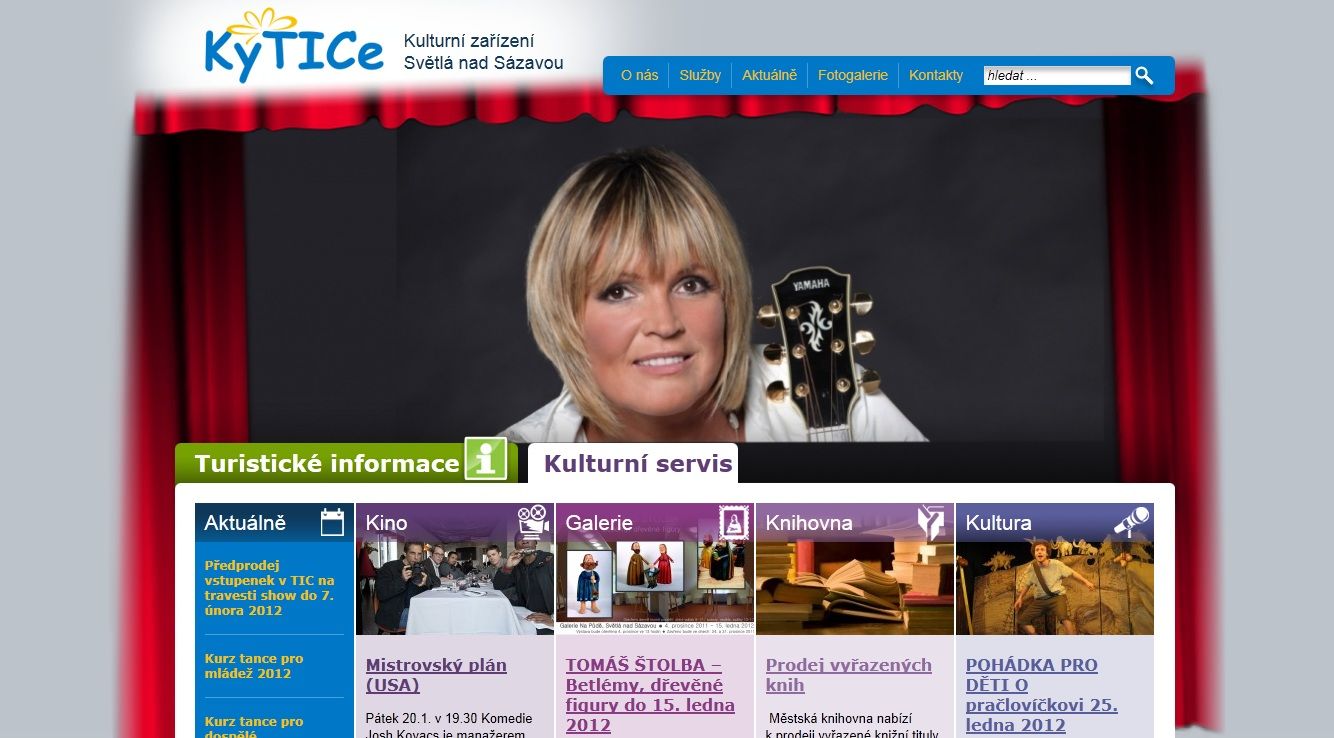
Task: Click the magnifier search icon
Action: pos(1144,75)
